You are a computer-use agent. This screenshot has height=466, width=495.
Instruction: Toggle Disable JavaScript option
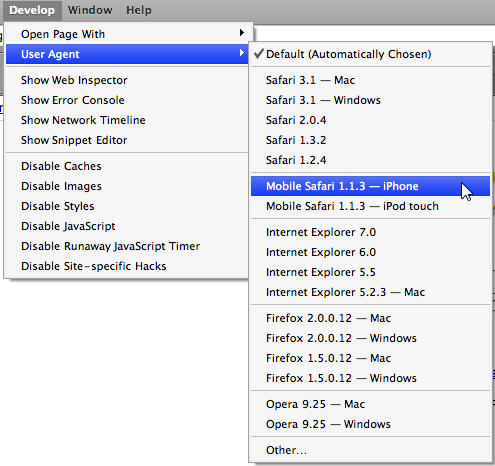tap(127, 226)
